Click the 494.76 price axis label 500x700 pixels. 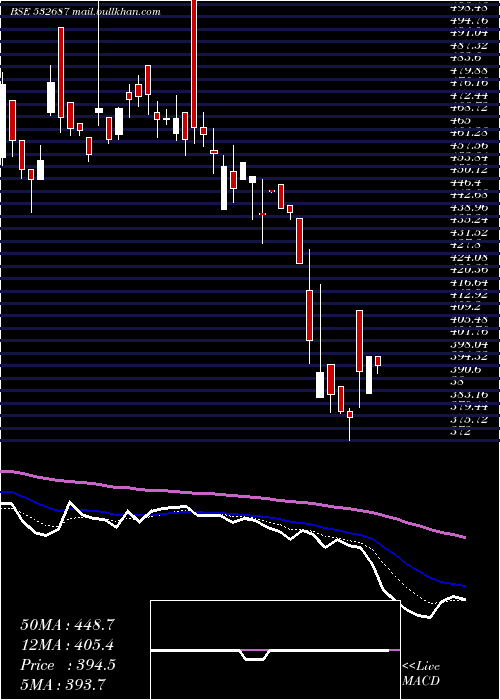(467, 20)
